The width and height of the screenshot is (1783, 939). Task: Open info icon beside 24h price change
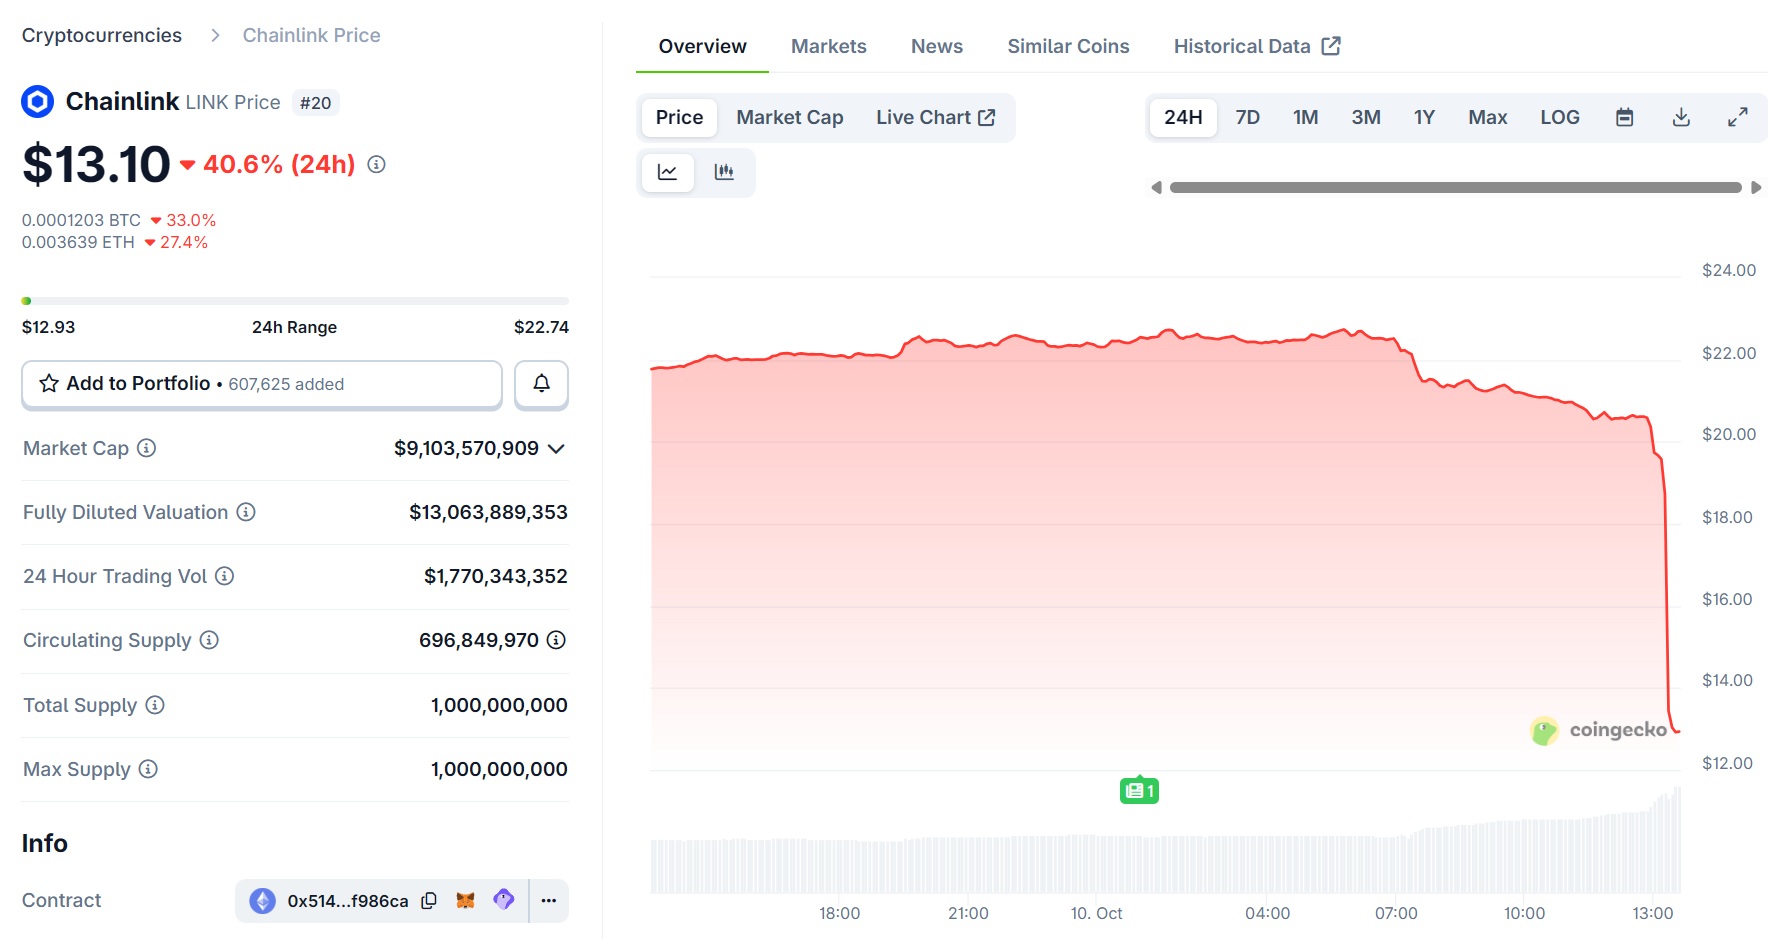(x=376, y=164)
